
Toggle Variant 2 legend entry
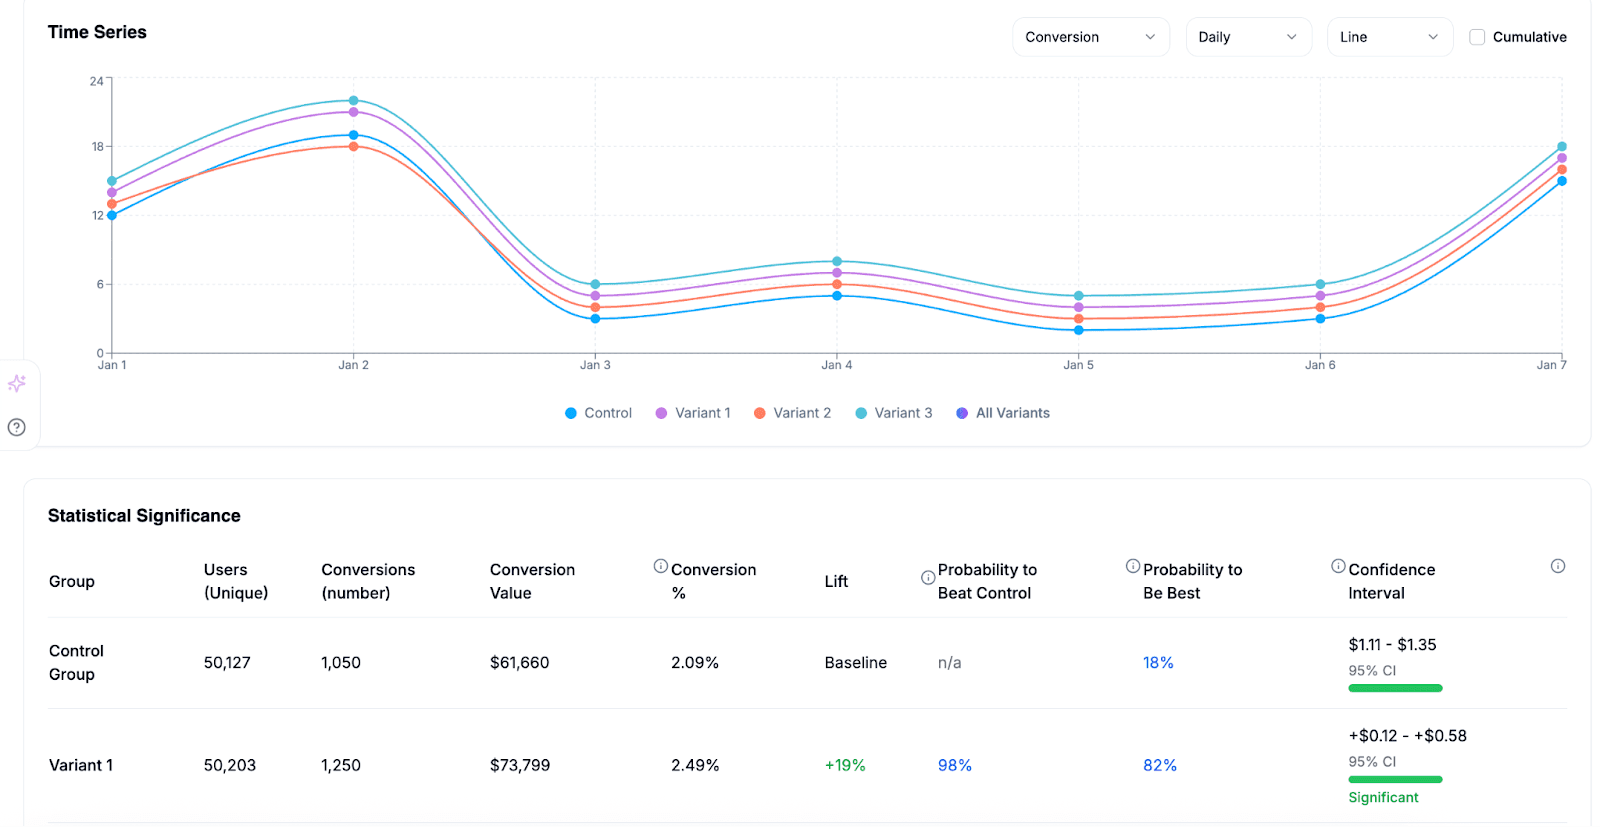coord(792,413)
